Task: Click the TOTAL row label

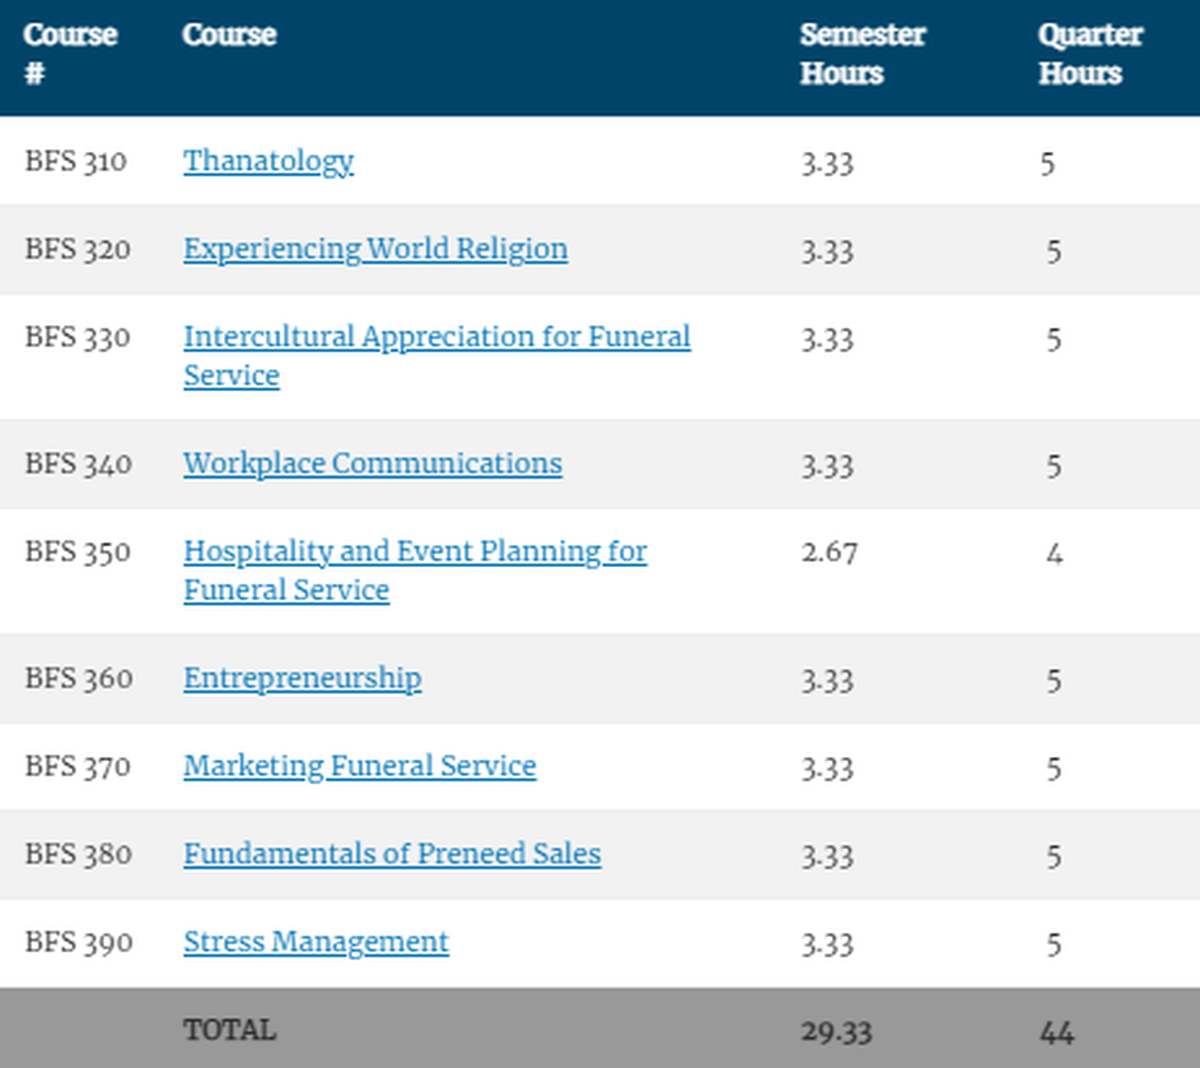Action: pos(230,1030)
